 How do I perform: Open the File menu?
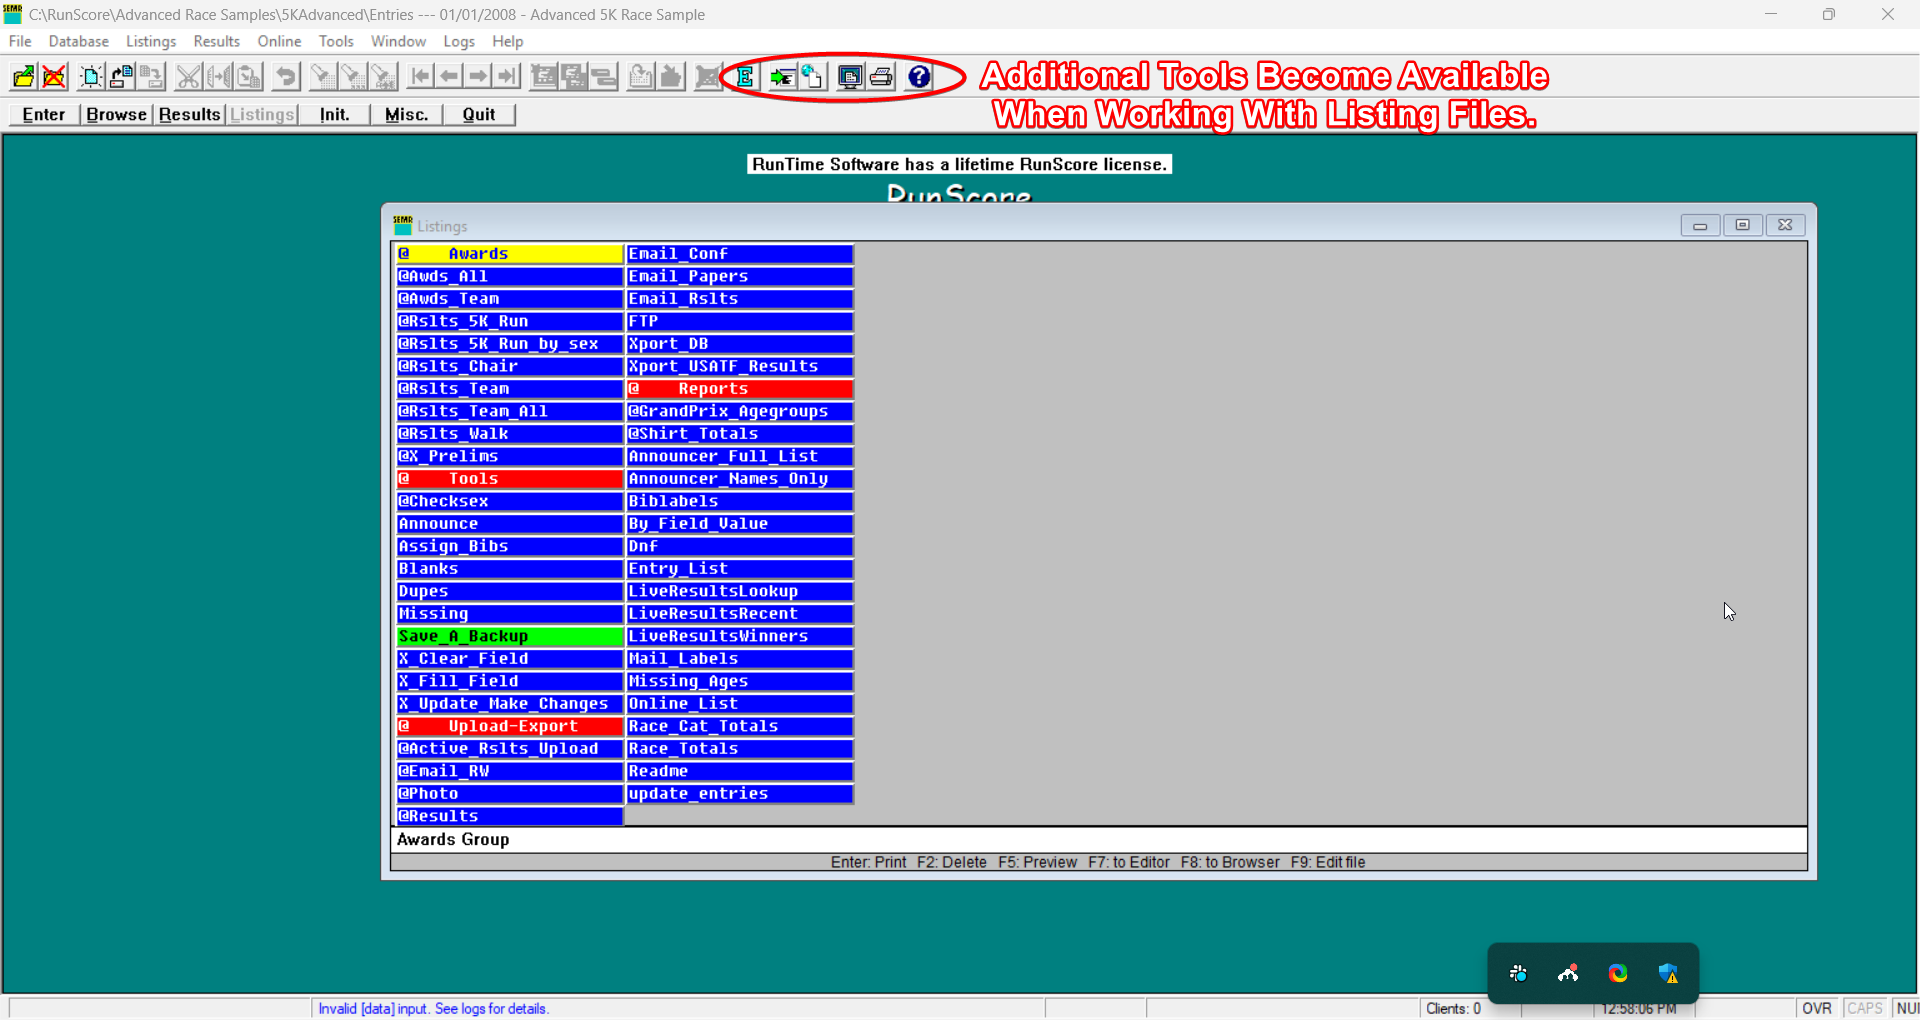pos(20,41)
